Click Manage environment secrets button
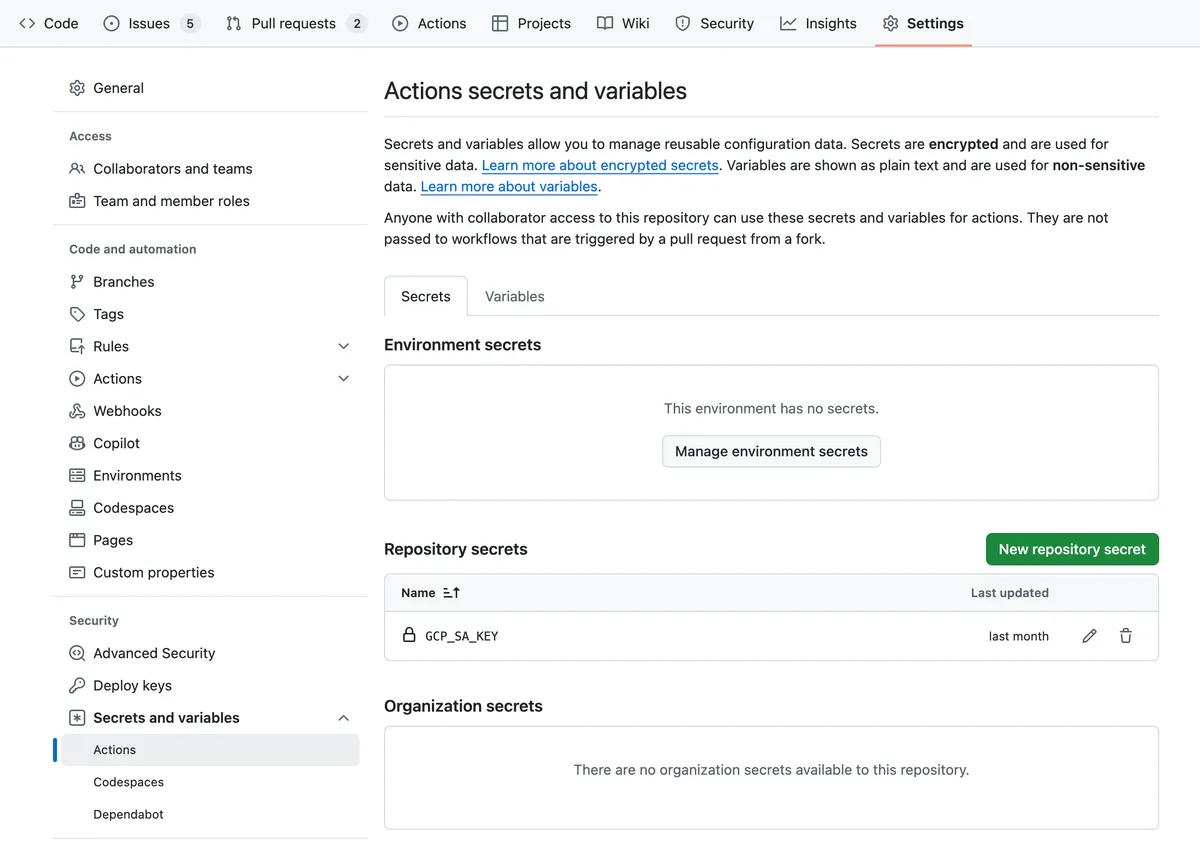This screenshot has height=844, width=1200. [771, 451]
